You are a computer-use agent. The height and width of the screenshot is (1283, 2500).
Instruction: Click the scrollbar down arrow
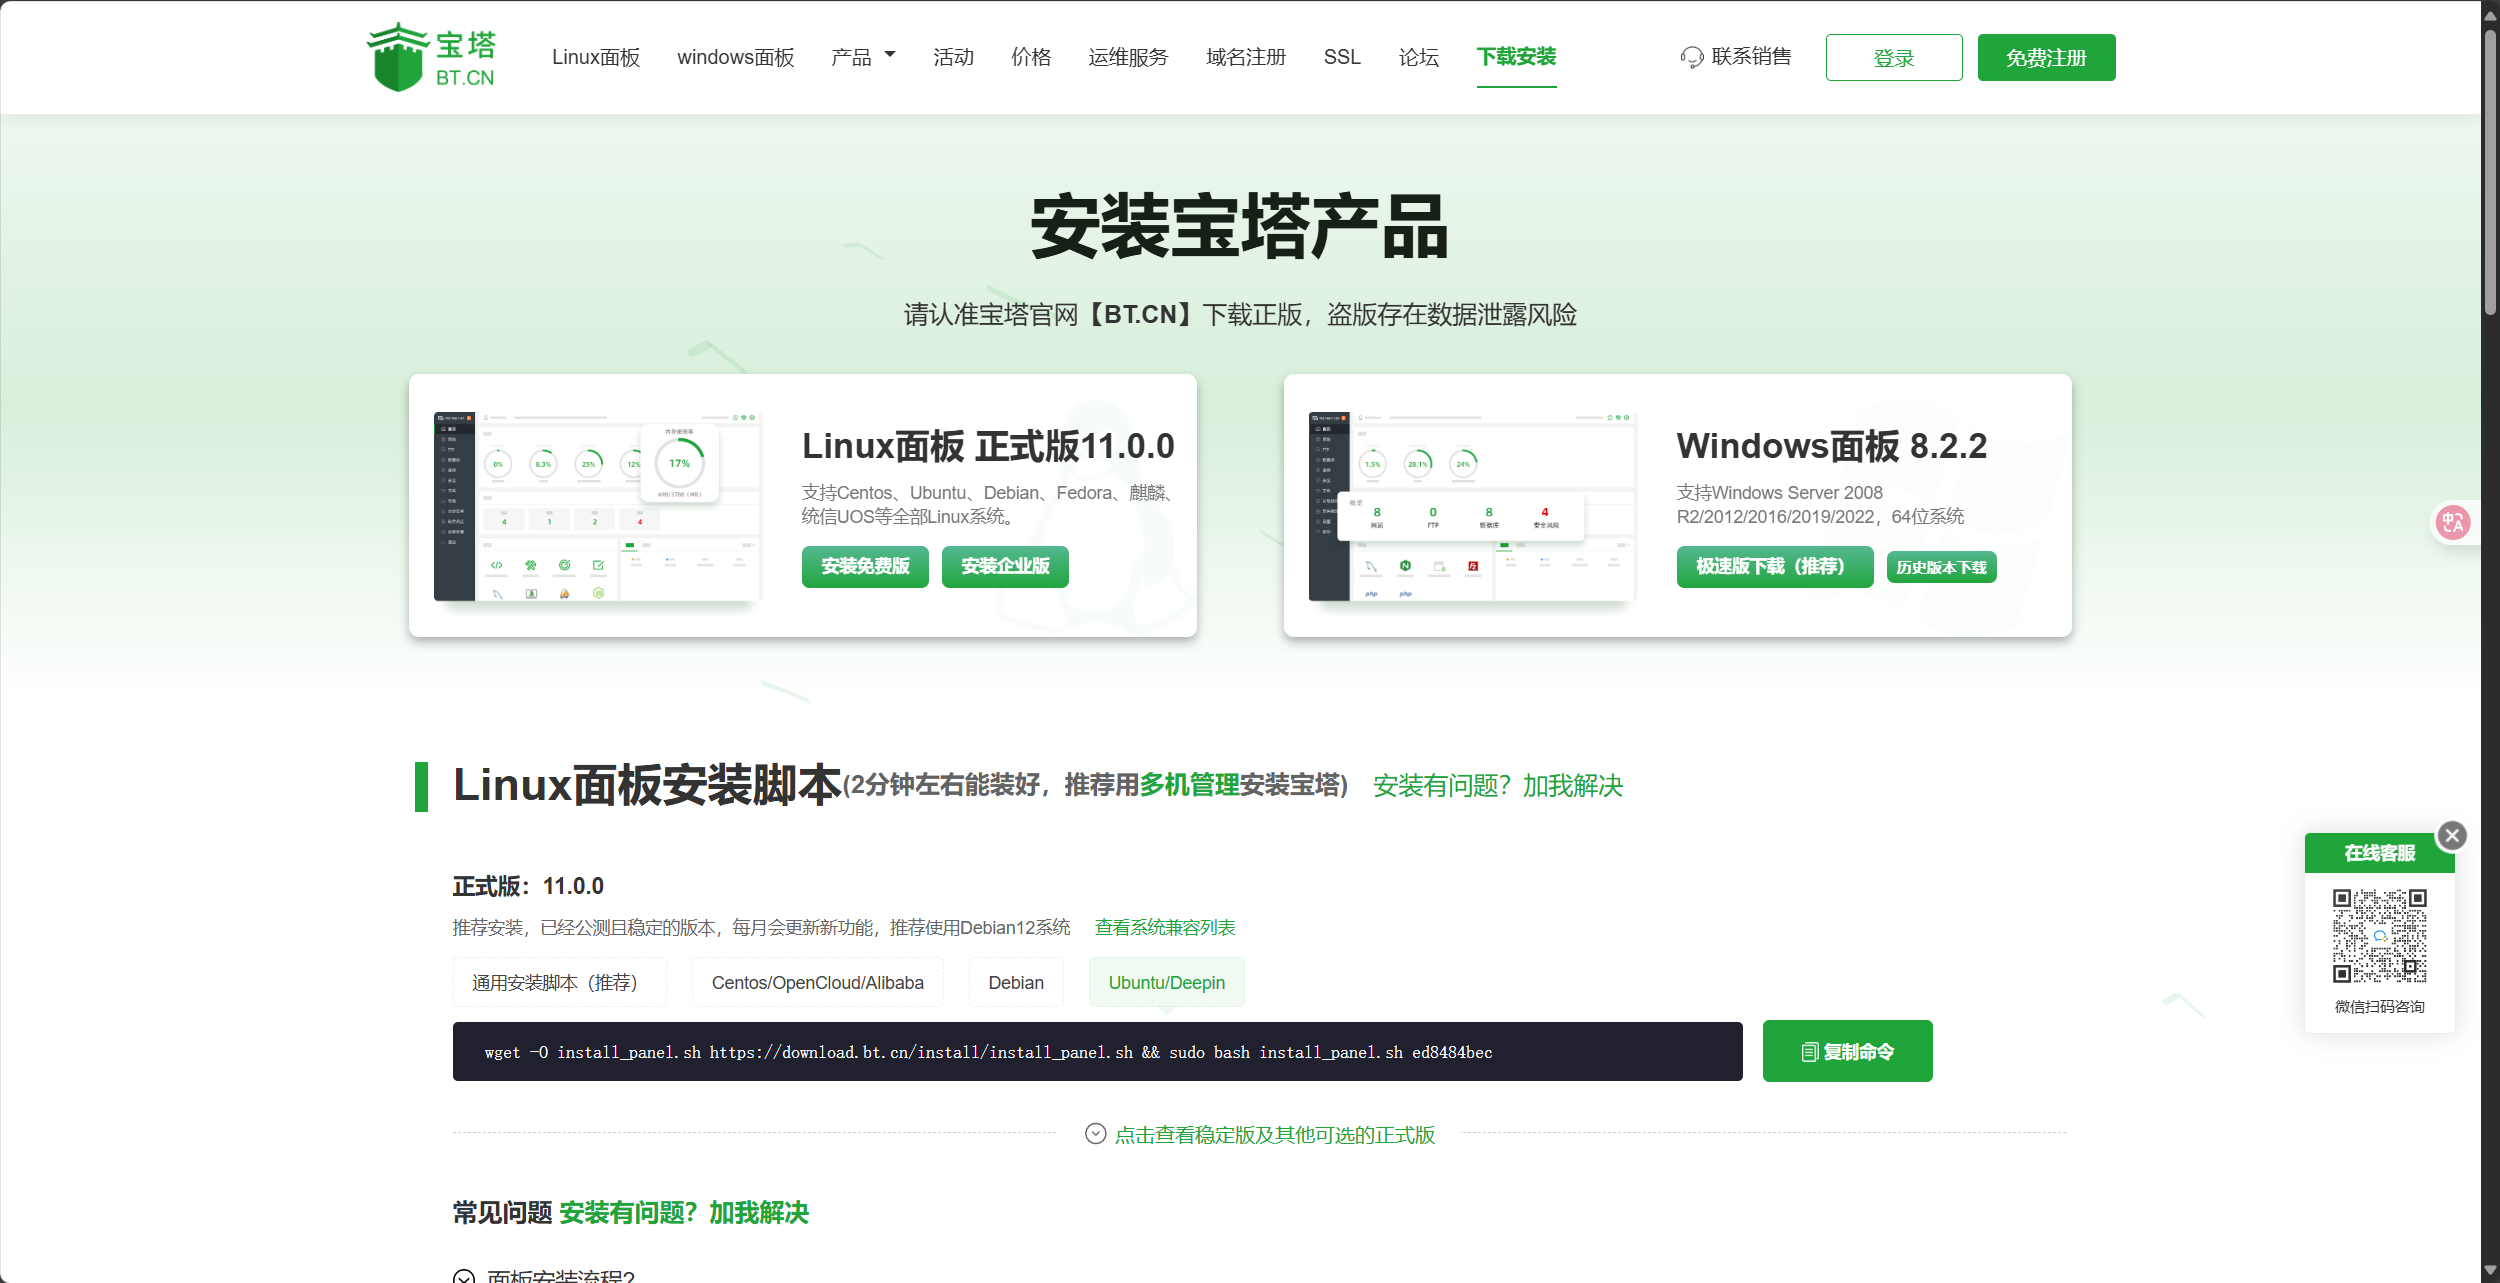pyautogui.click(x=2490, y=1272)
